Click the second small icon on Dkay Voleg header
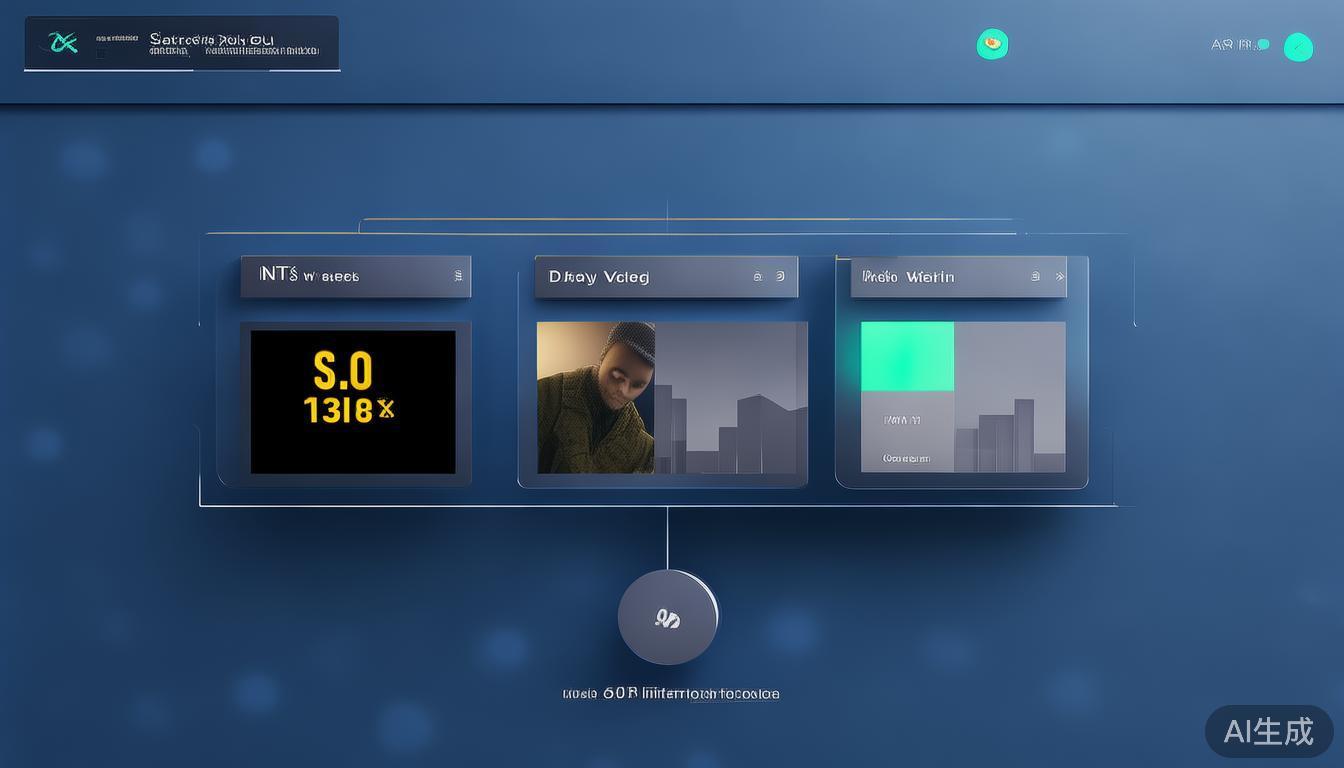Screen dimensions: 1344x768 pos(780,277)
